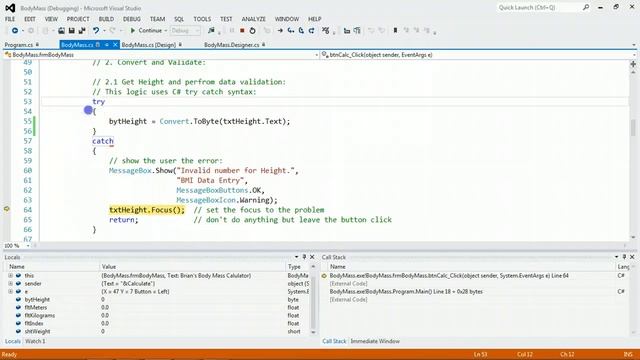The image size is (640, 360).
Task: Click the Show Next Statement arrow
Action: point(280,31)
